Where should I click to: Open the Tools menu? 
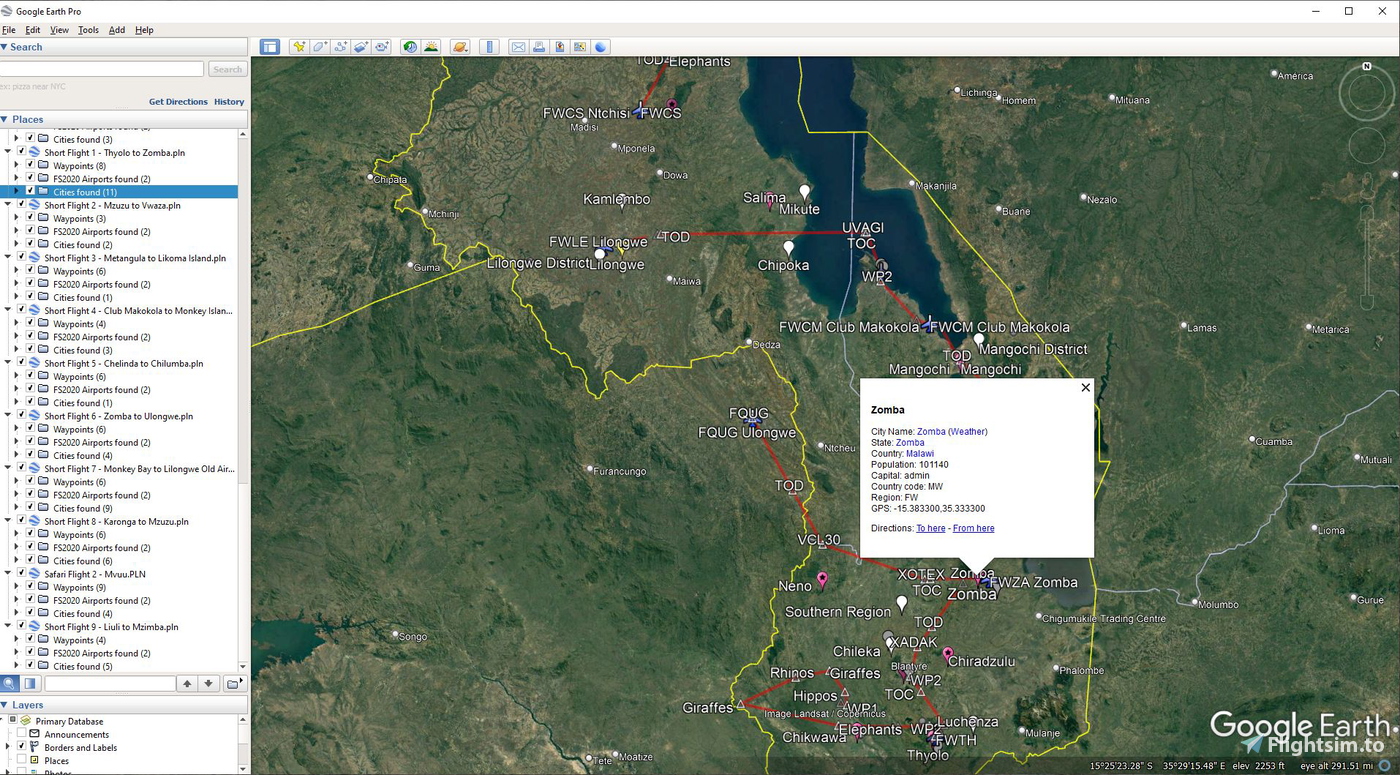88,30
